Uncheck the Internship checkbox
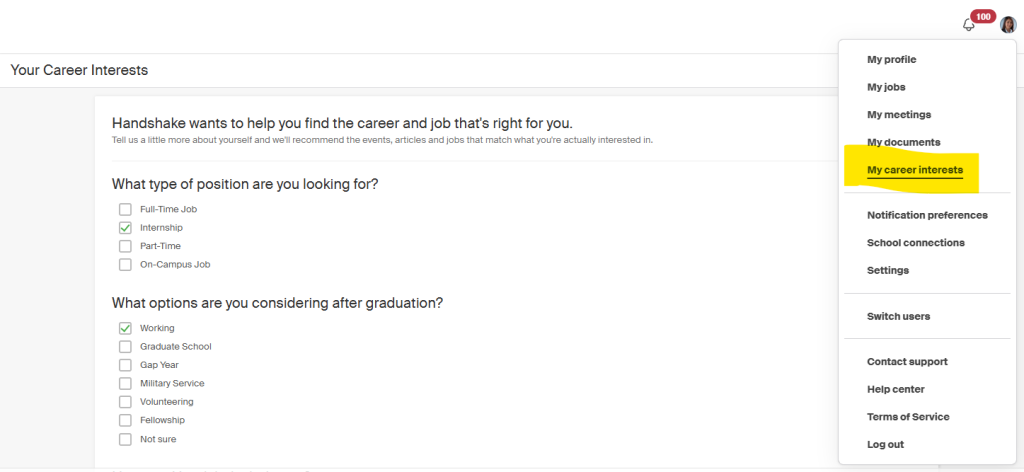The width and height of the screenshot is (1024, 472). point(125,228)
